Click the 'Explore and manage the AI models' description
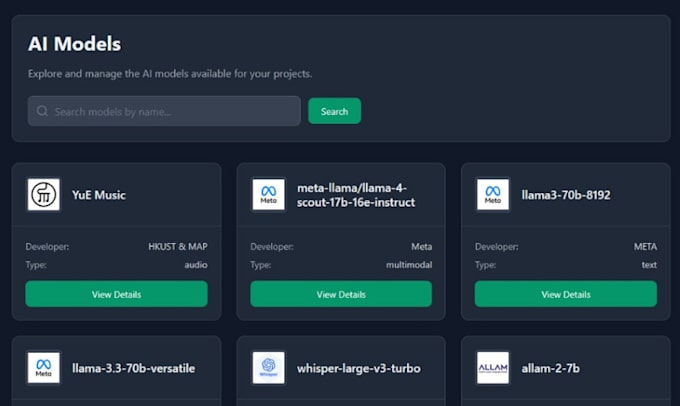 click(x=170, y=74)
